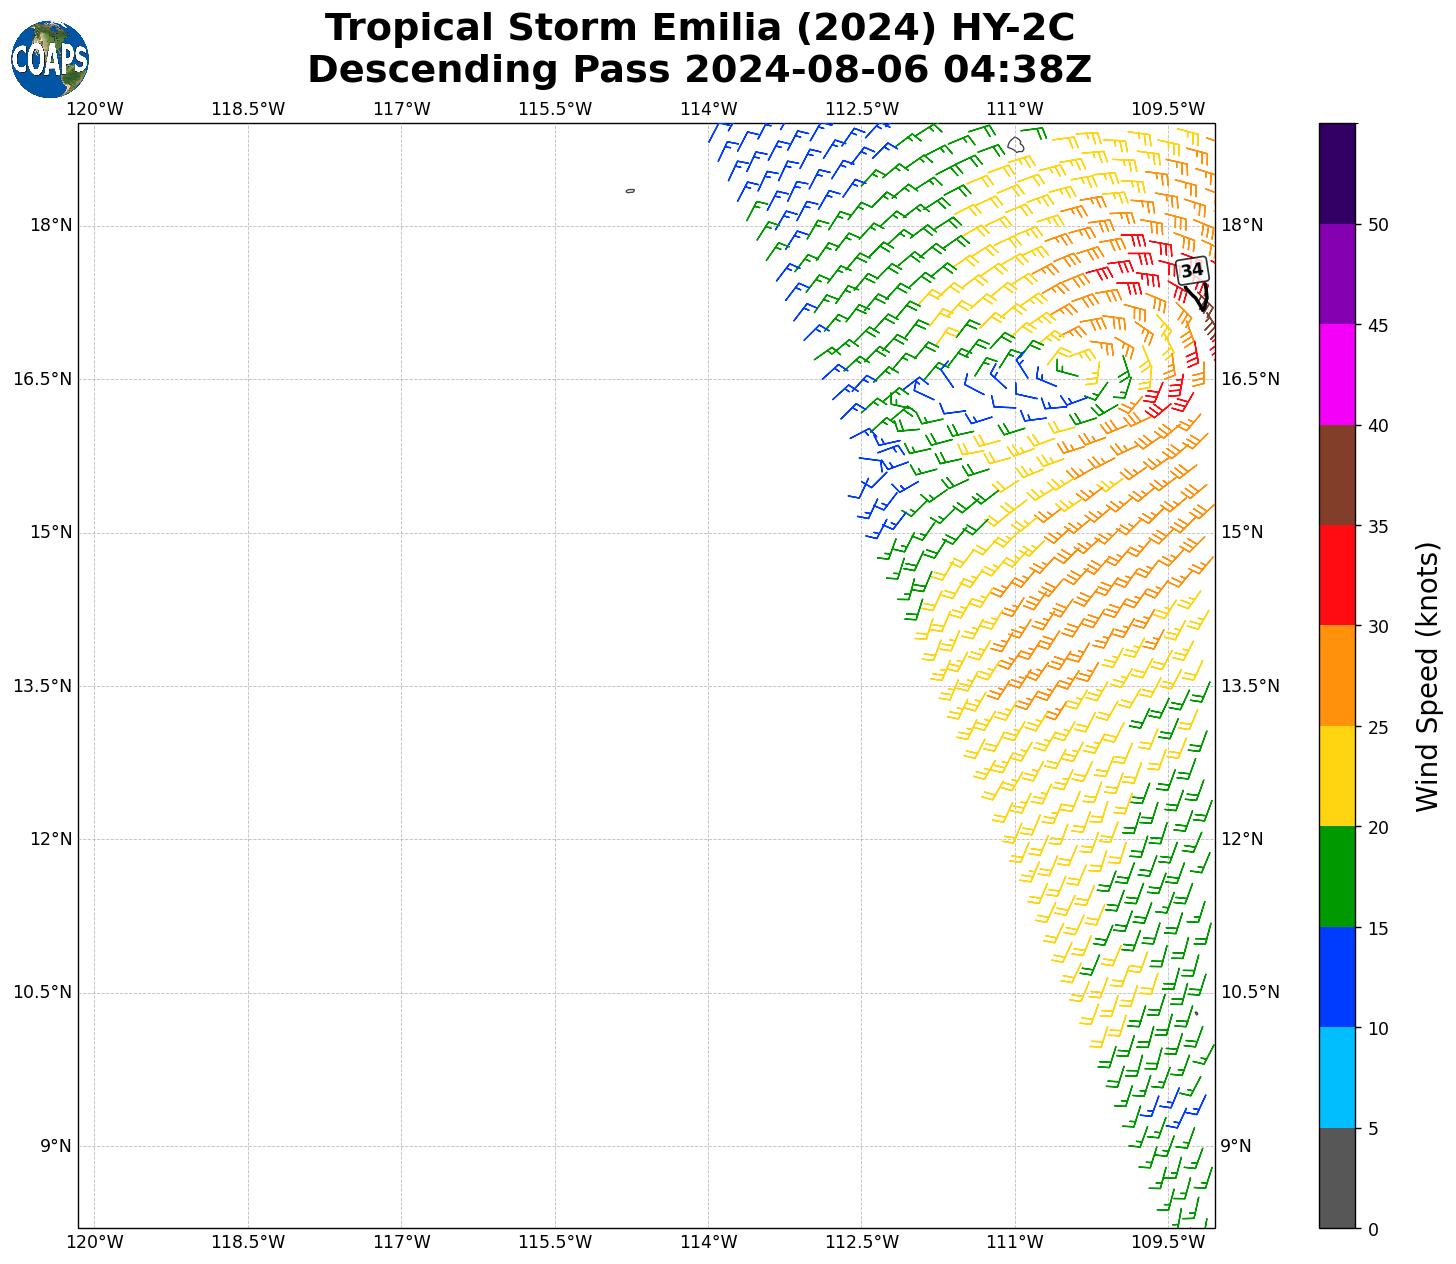
Task: Click the small island outline near 111°W
Action: click(1016, 145)
